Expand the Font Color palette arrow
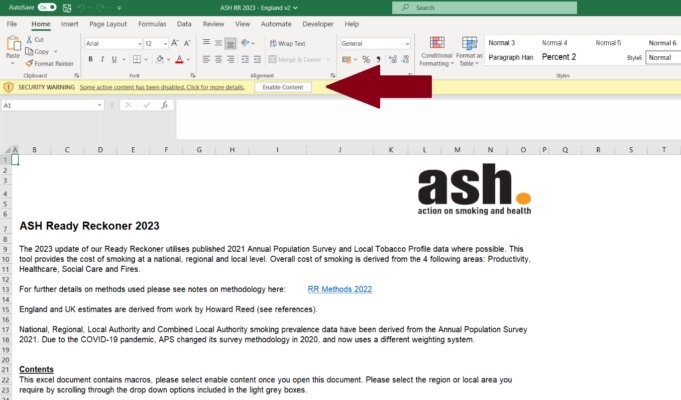The height and width of the screenshot is (400, 681). 188,60
